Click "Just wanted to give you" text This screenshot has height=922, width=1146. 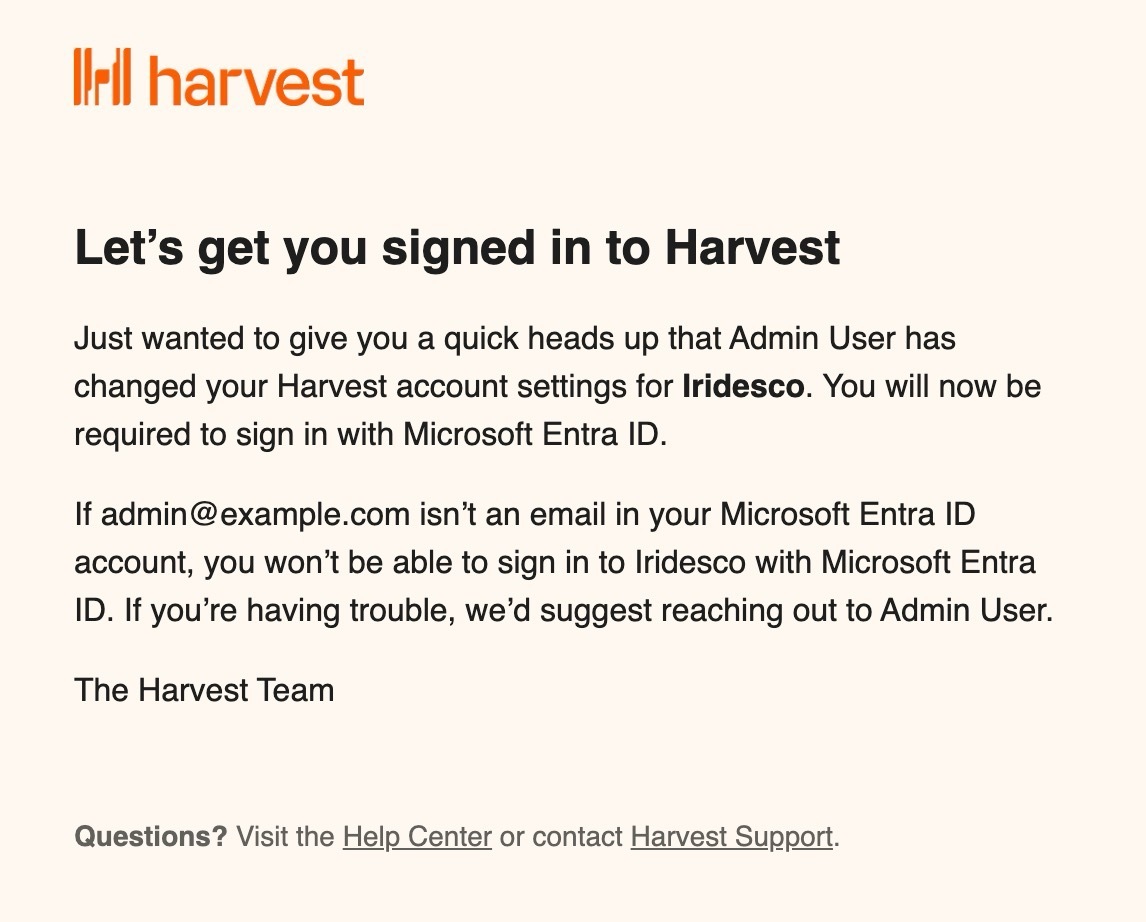tap(240, 339)
